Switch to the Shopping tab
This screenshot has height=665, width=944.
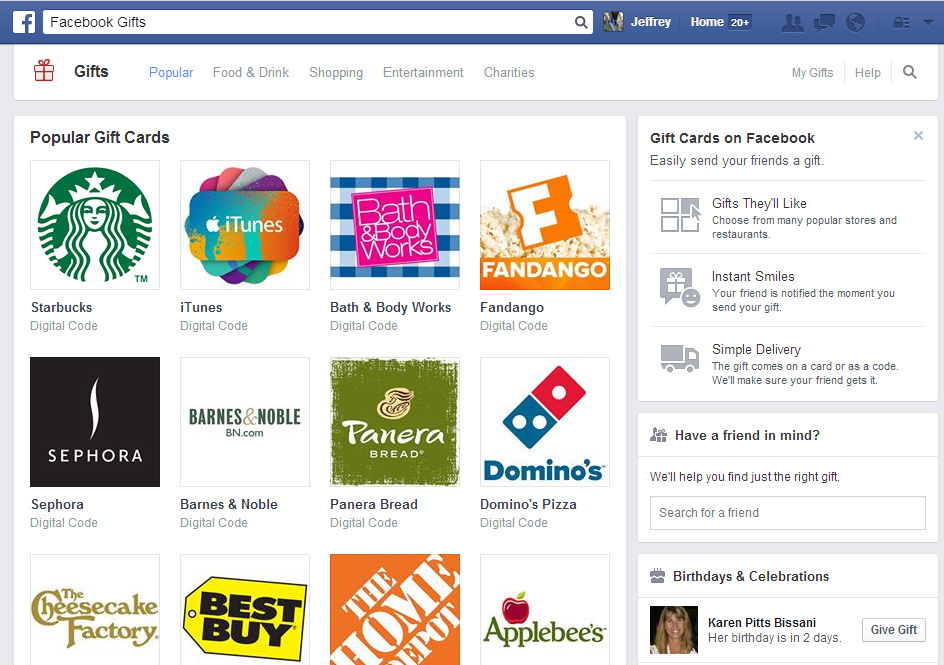tap(336, 72)
